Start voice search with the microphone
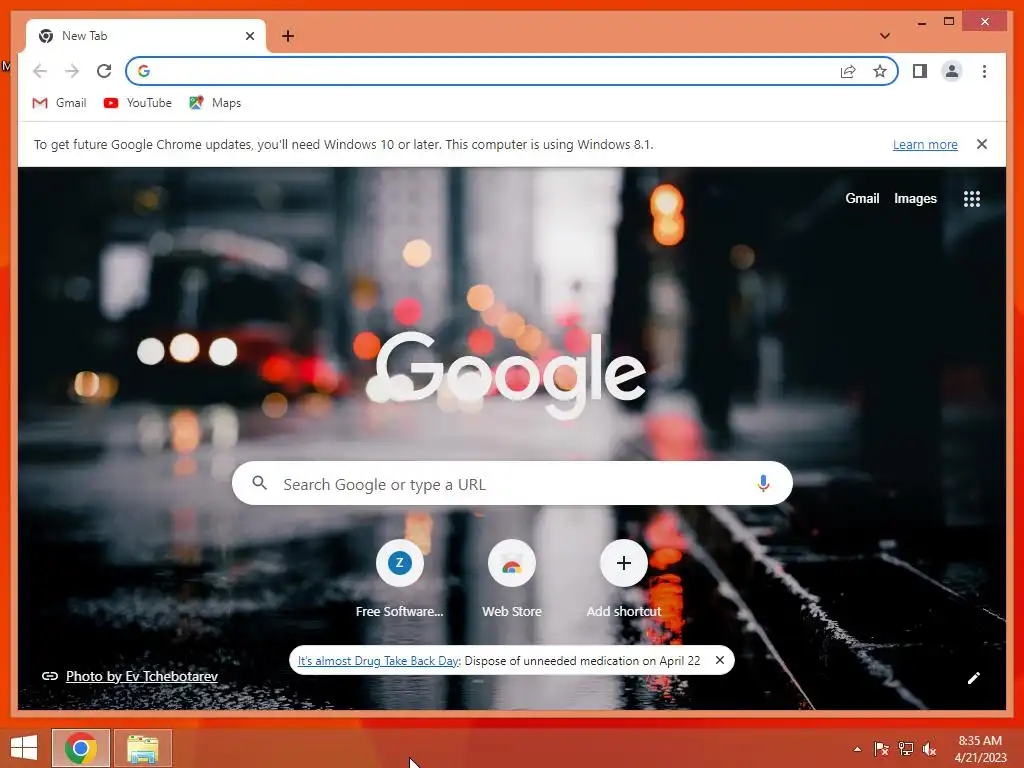 [763, 483]
